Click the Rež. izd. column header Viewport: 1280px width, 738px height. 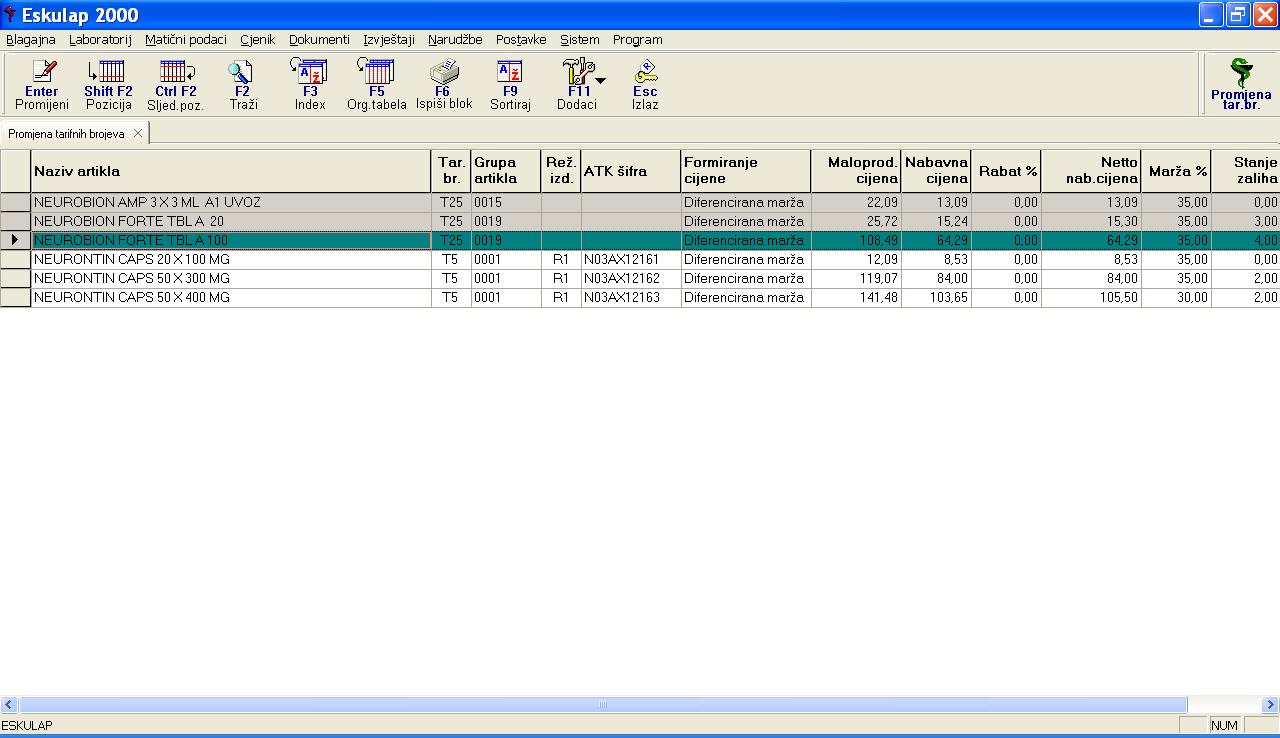click(x=561, y=171)
